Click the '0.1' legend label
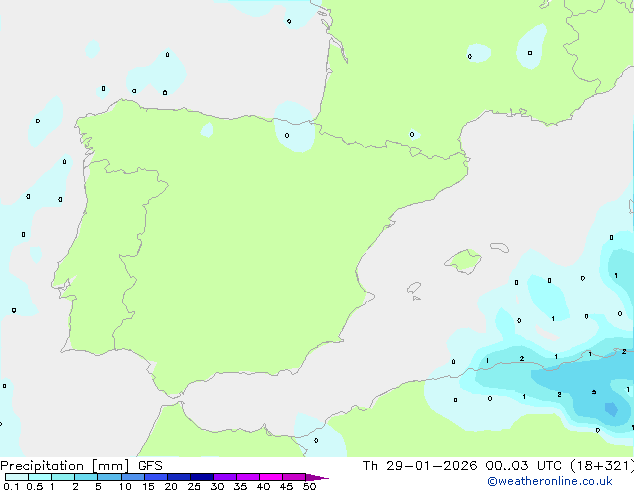This screenshot has height=490, width=634. coord(11,486)
